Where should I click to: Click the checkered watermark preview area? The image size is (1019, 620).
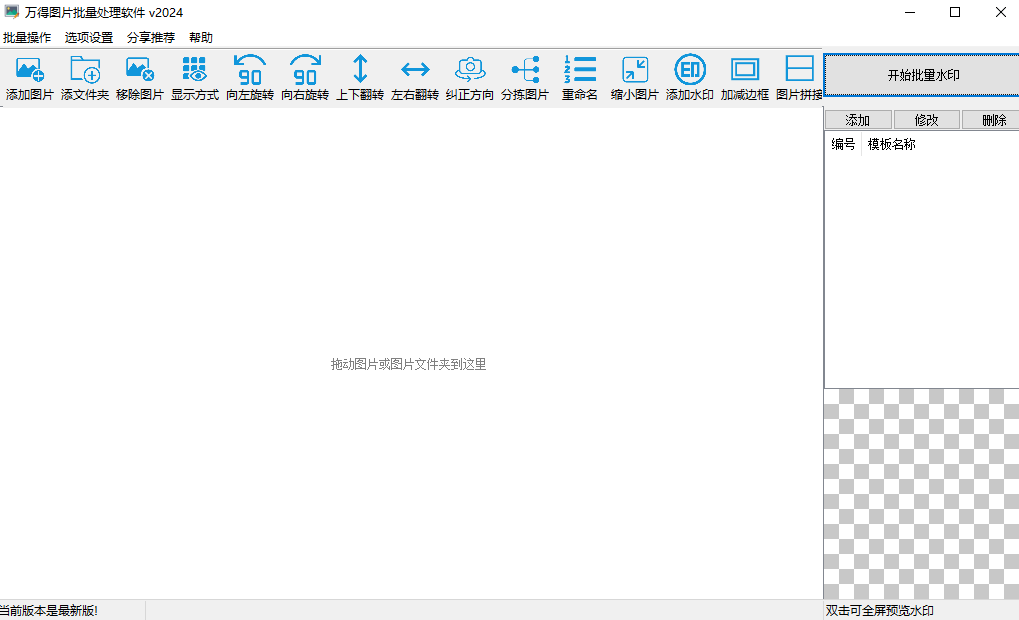tap(920, 494)
